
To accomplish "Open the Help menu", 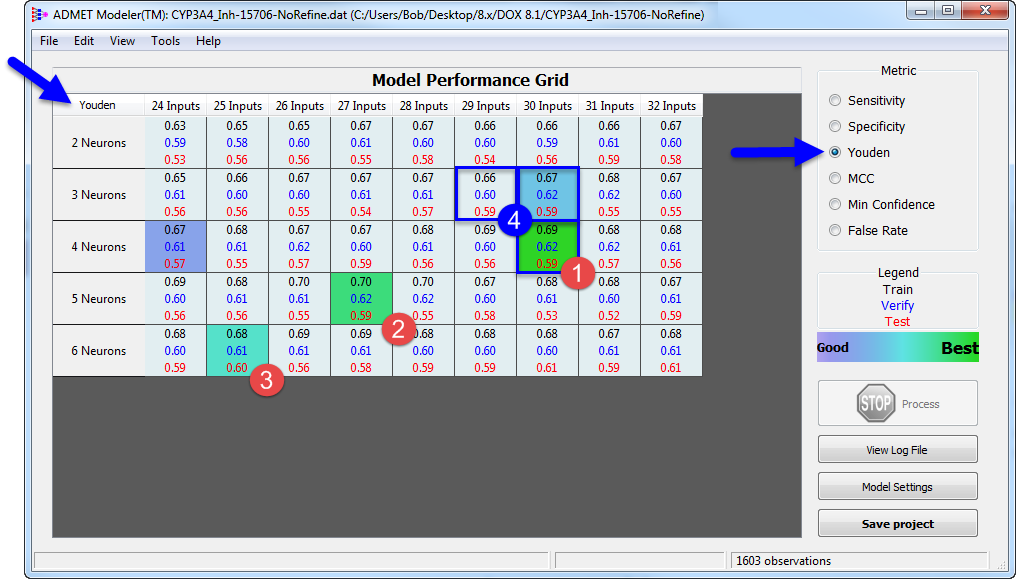I will tap(208, 41).
